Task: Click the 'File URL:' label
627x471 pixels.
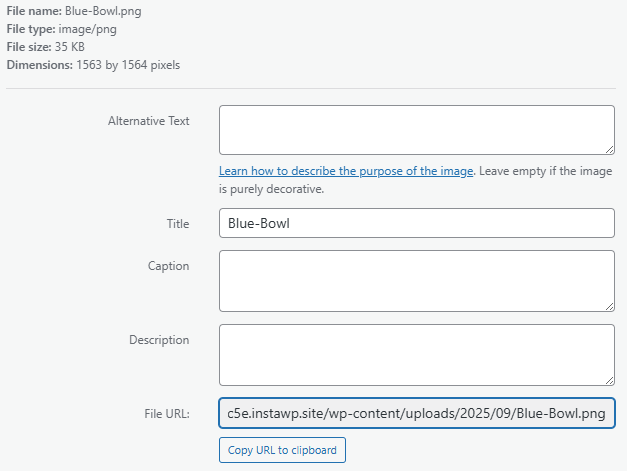Action: [165, 413]
